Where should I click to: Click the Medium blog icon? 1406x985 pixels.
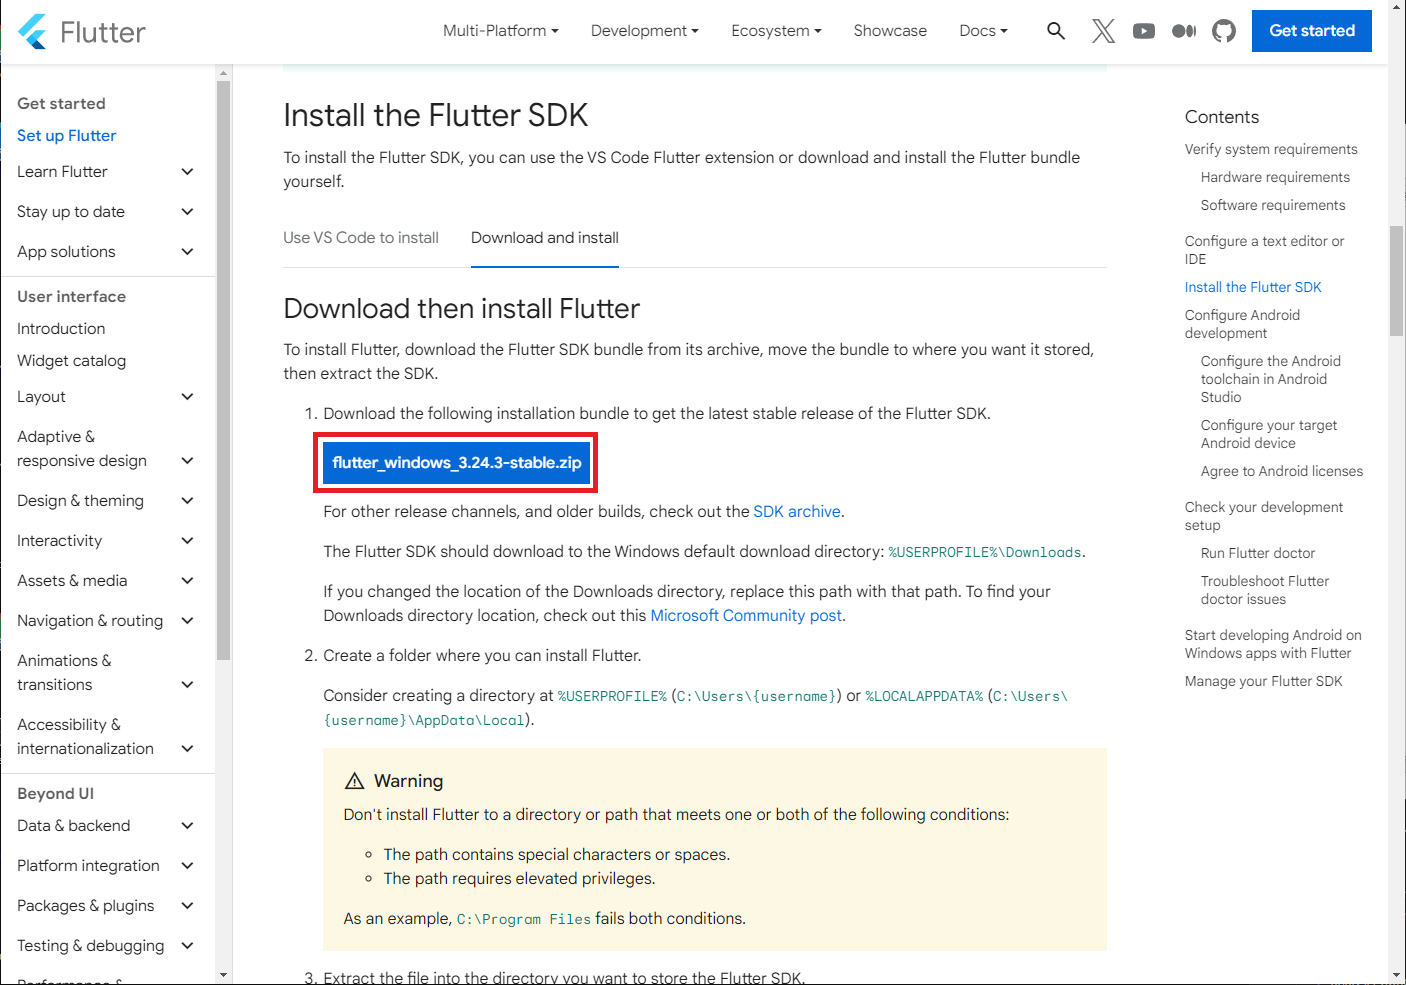click(x=1183, y=31)
